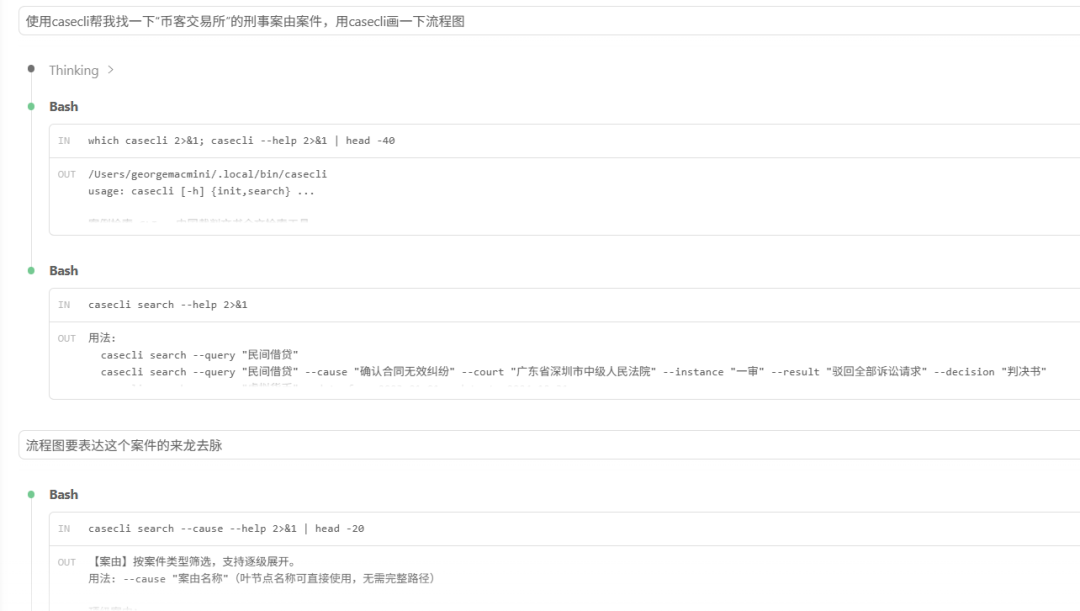1080x611 pixels.
Task: Expand the faded truncated output in second Bash block
Action: tap(334, 387)
